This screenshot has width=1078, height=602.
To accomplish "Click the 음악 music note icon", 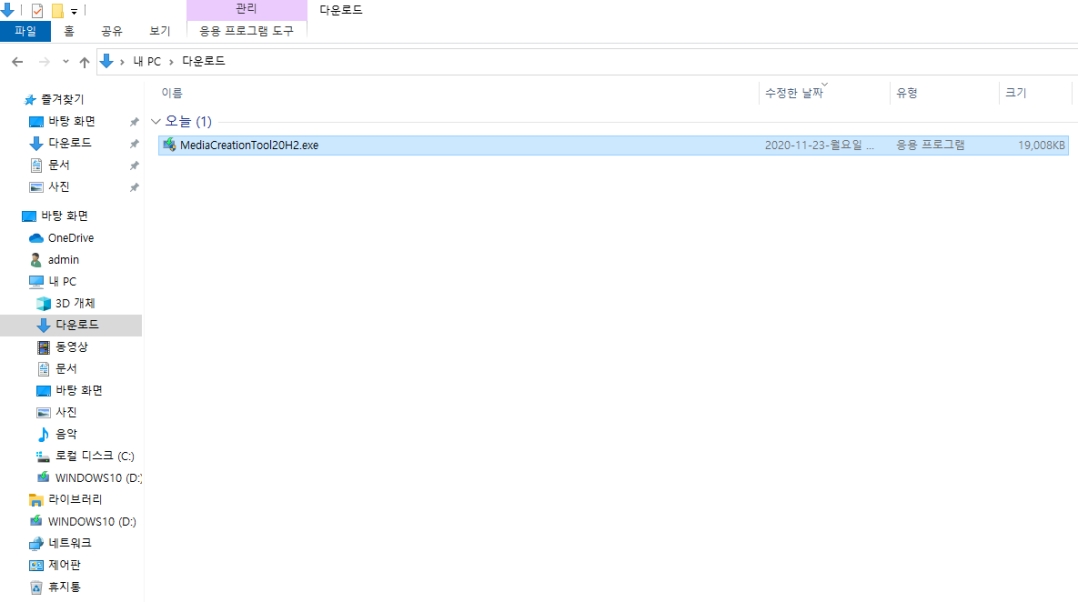I will coord(43,434).
